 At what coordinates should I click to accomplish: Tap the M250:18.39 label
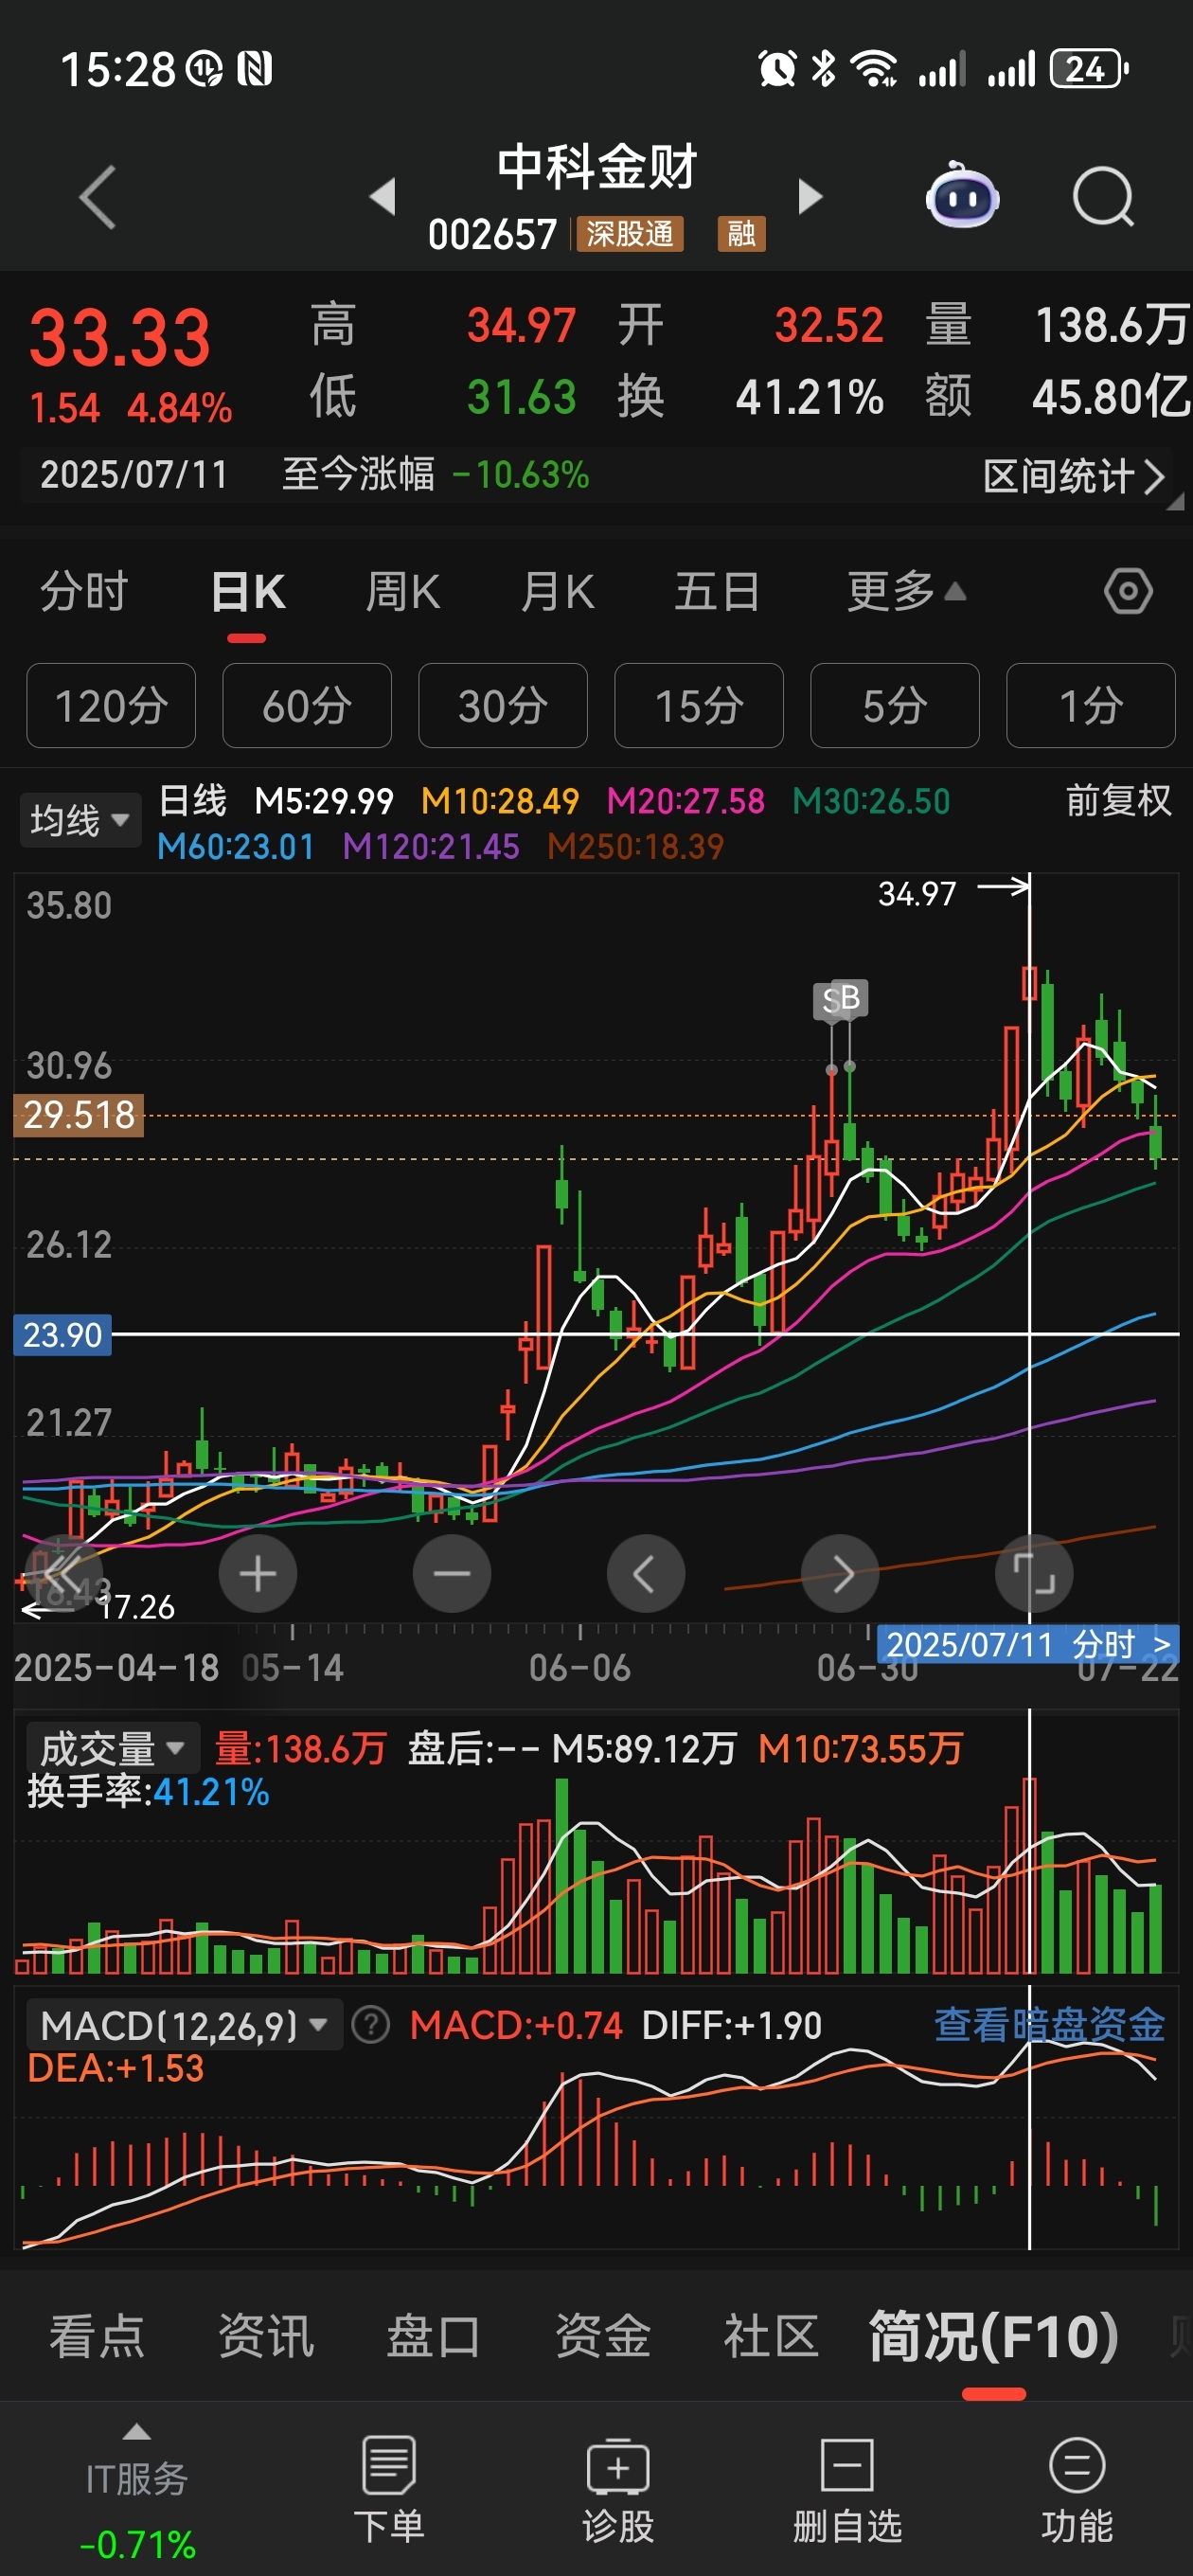(635, 847)
